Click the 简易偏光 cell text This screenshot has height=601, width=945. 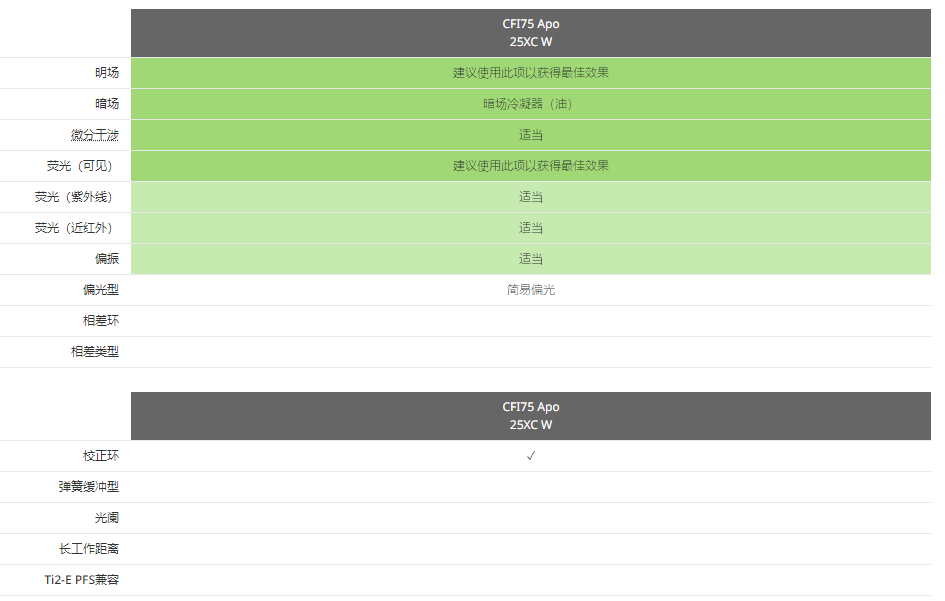pyautogui.click(x=530, y=290)
